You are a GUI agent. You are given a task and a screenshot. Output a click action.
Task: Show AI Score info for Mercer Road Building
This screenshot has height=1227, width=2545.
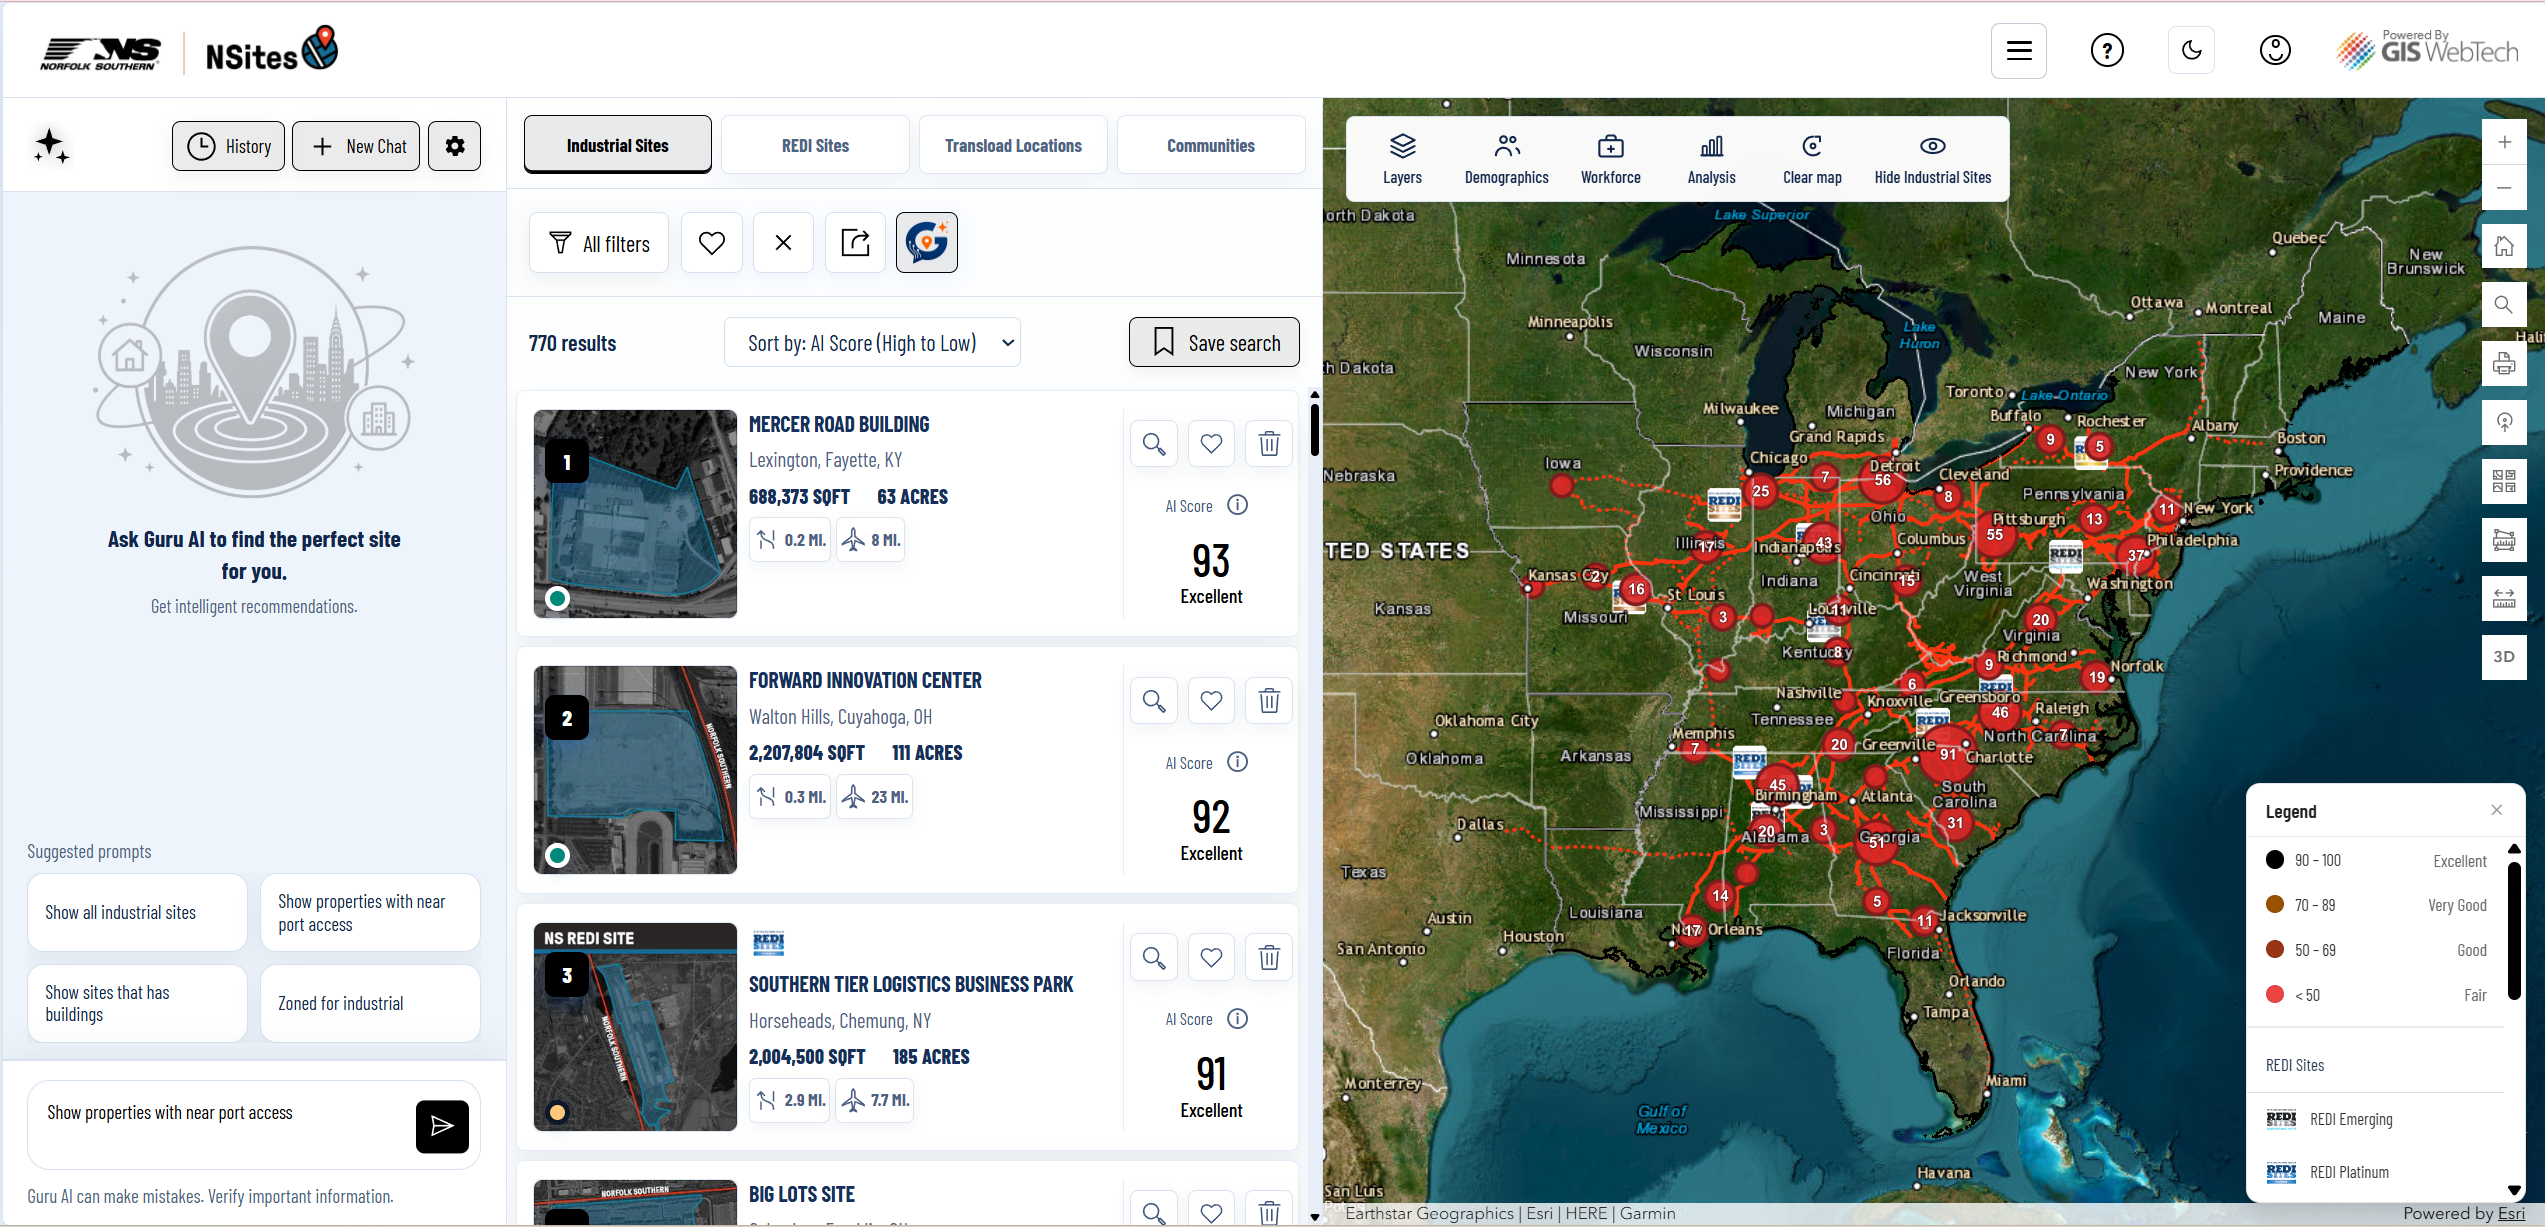pyautogui.click(x=1237, y=505)
